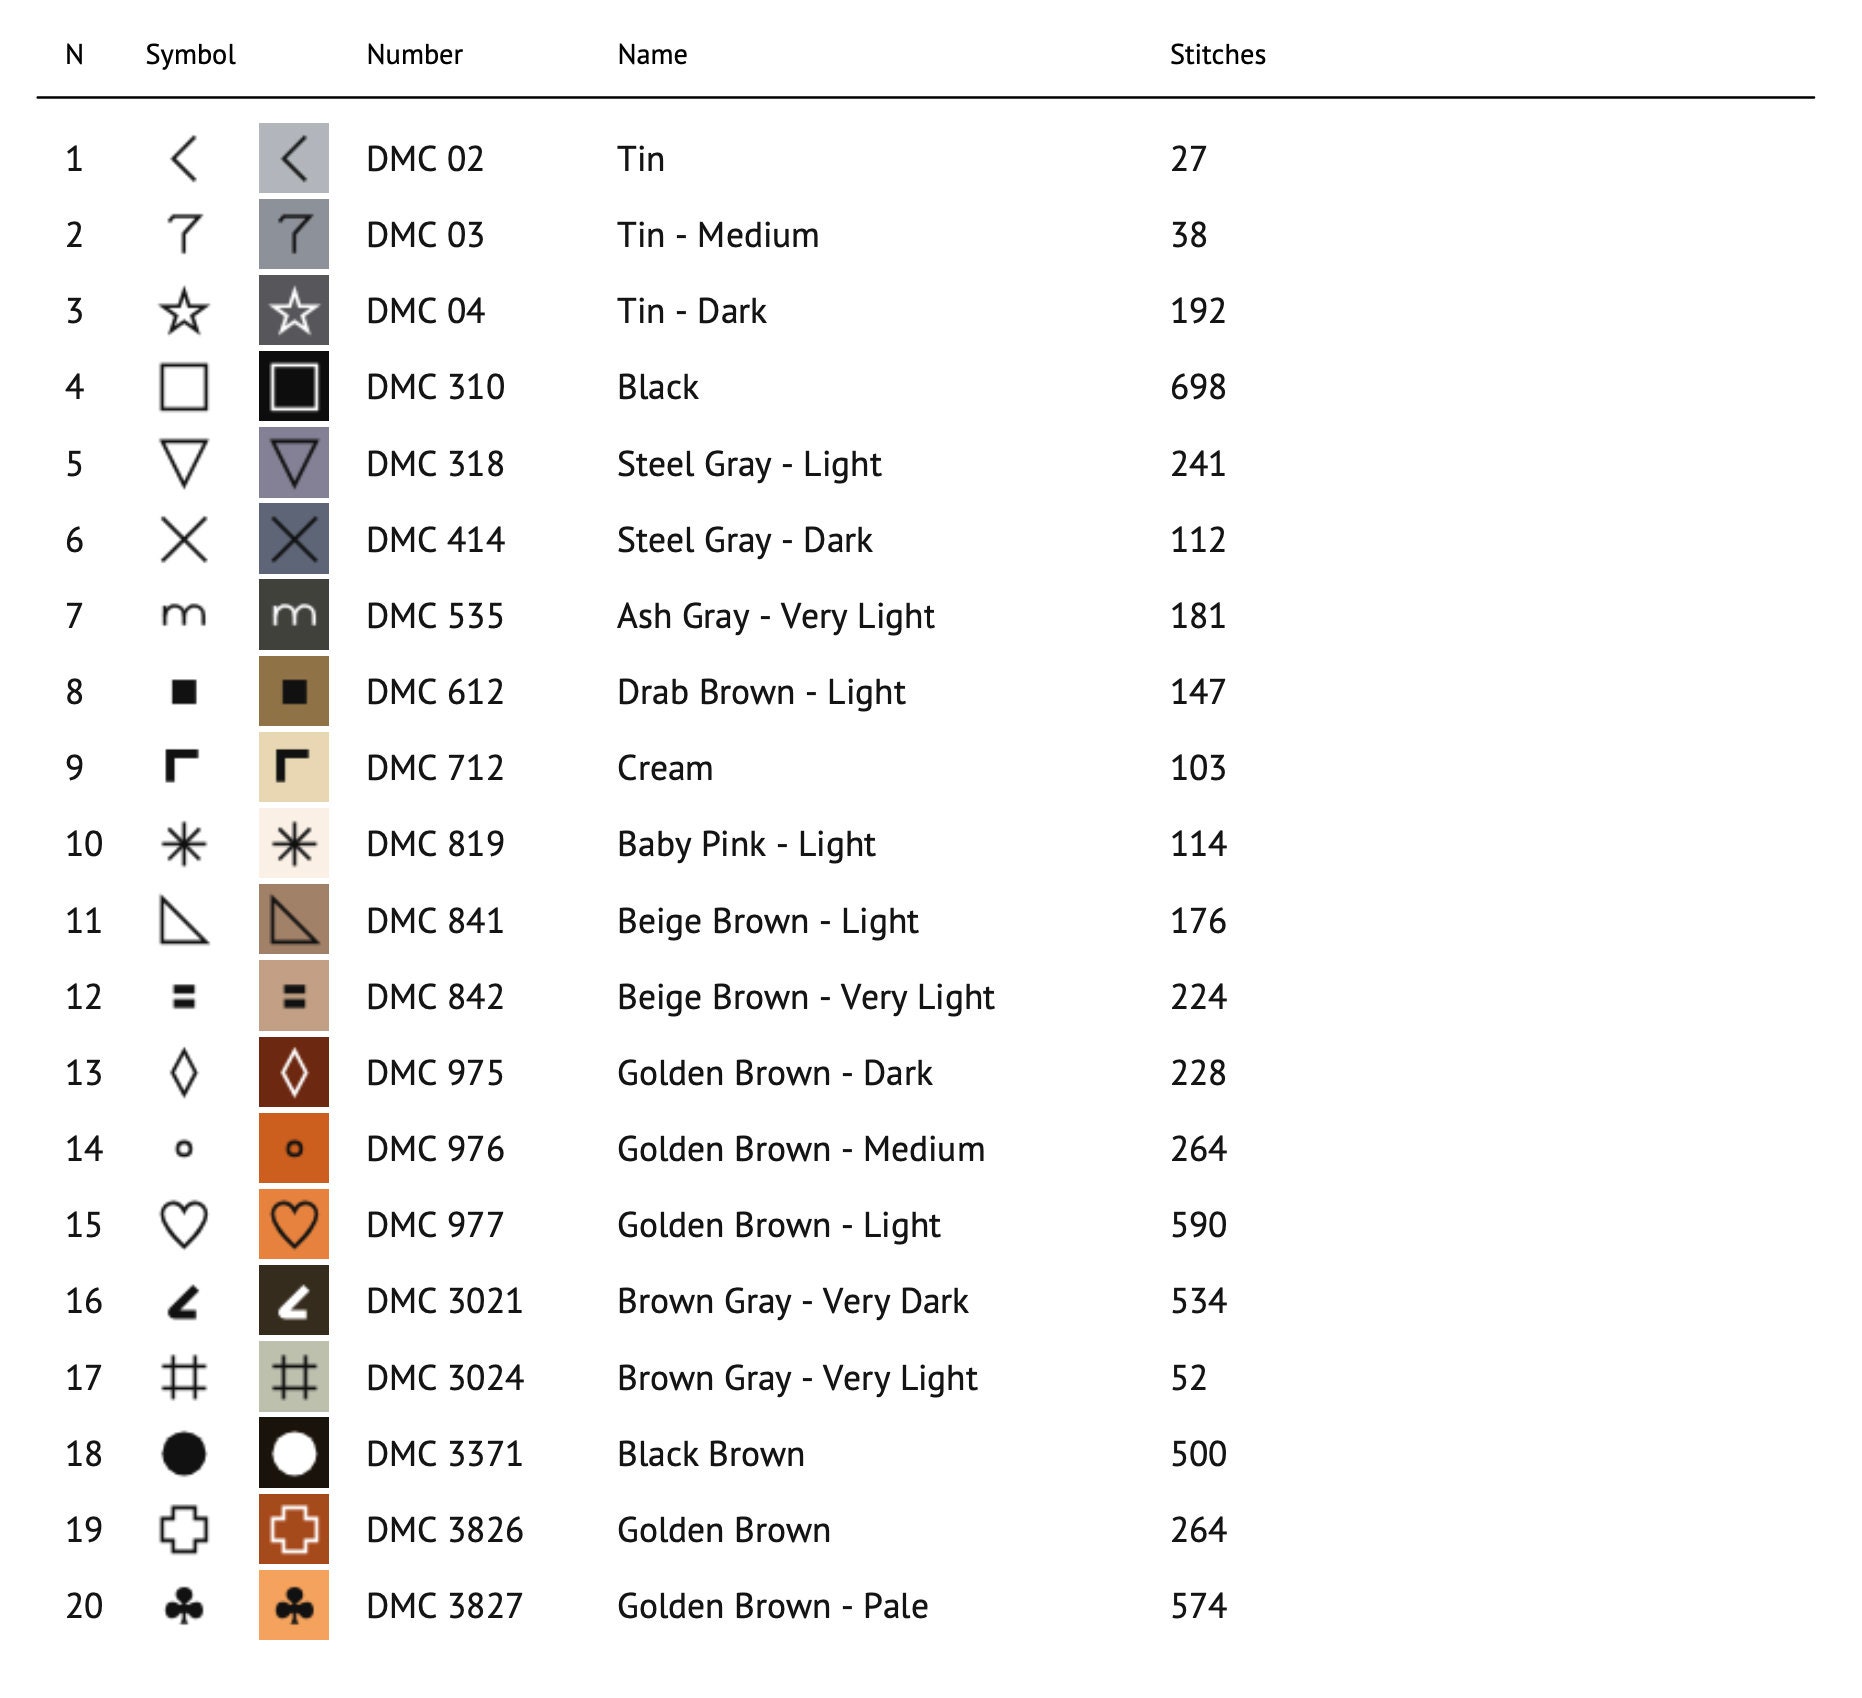Select the plus cross symbol for DMC 3826

click(184, 1529)
